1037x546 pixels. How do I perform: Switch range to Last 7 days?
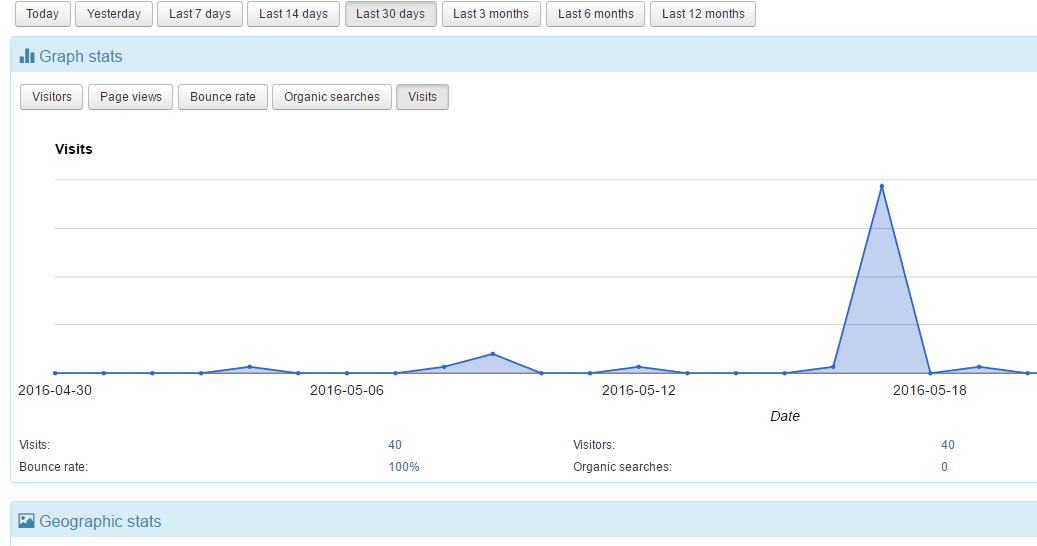[x=200, y=14]
